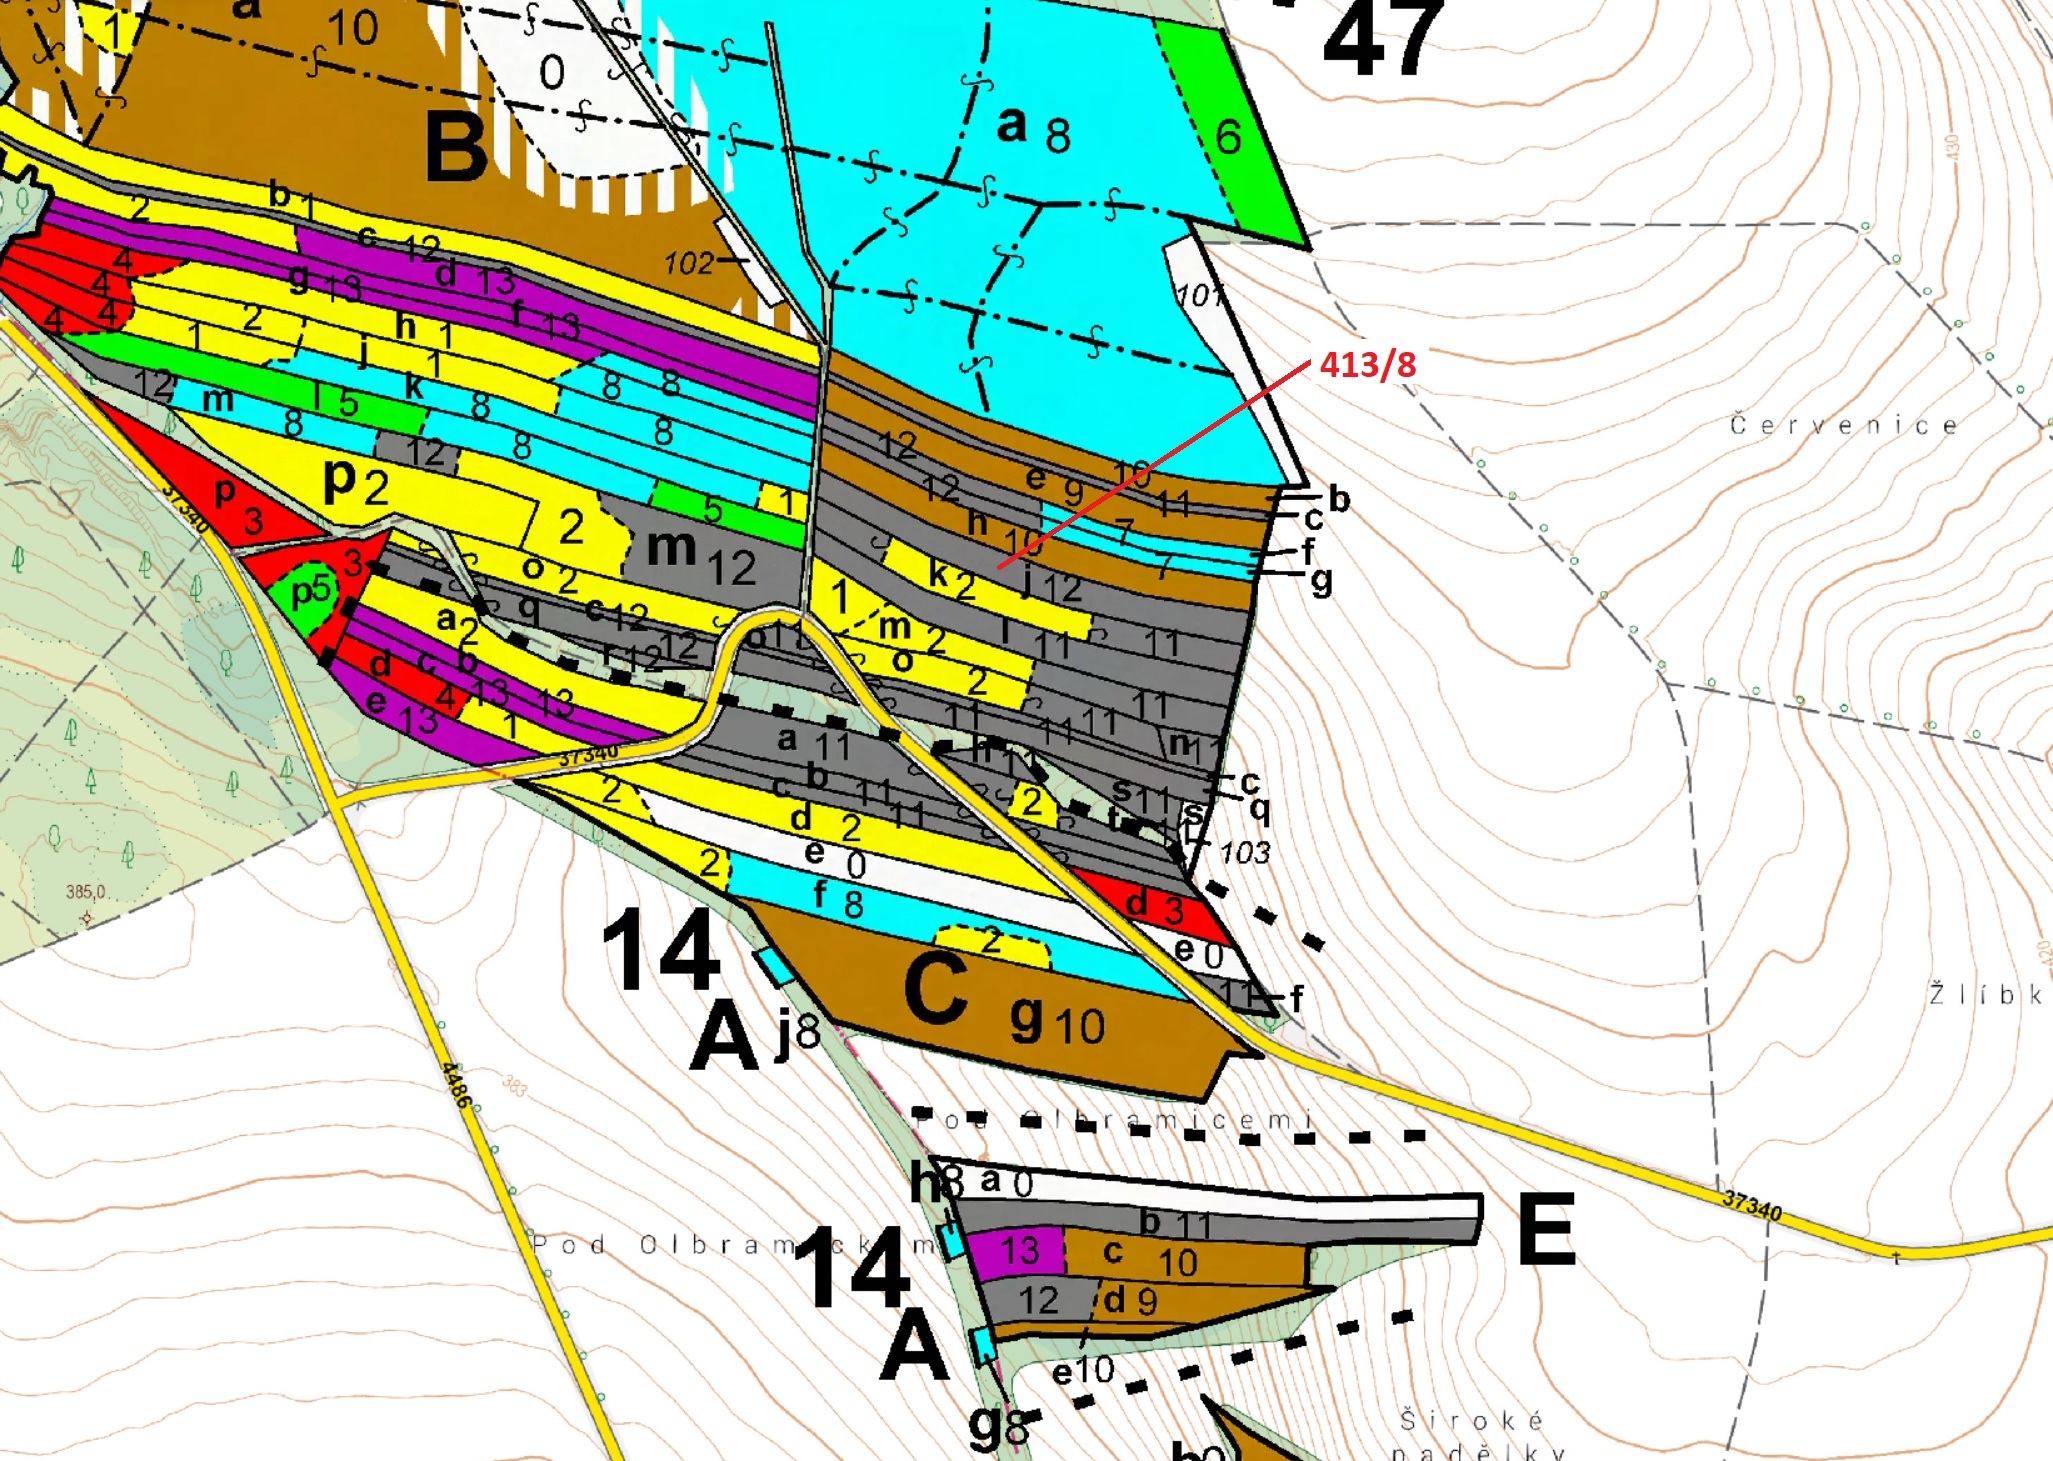Select the large letter B label
2053x1461 pixels.
(x=457, y=147)
